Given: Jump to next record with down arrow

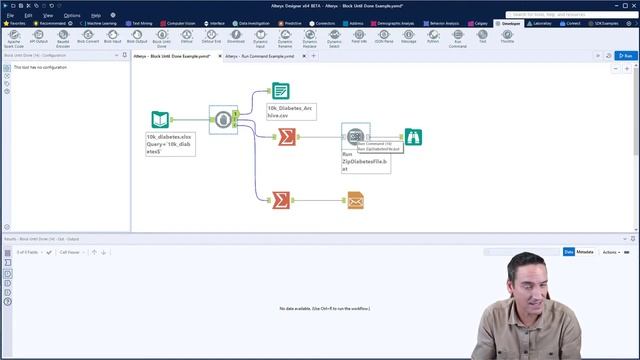Looking at the screenshot, I should coord(104,252).
